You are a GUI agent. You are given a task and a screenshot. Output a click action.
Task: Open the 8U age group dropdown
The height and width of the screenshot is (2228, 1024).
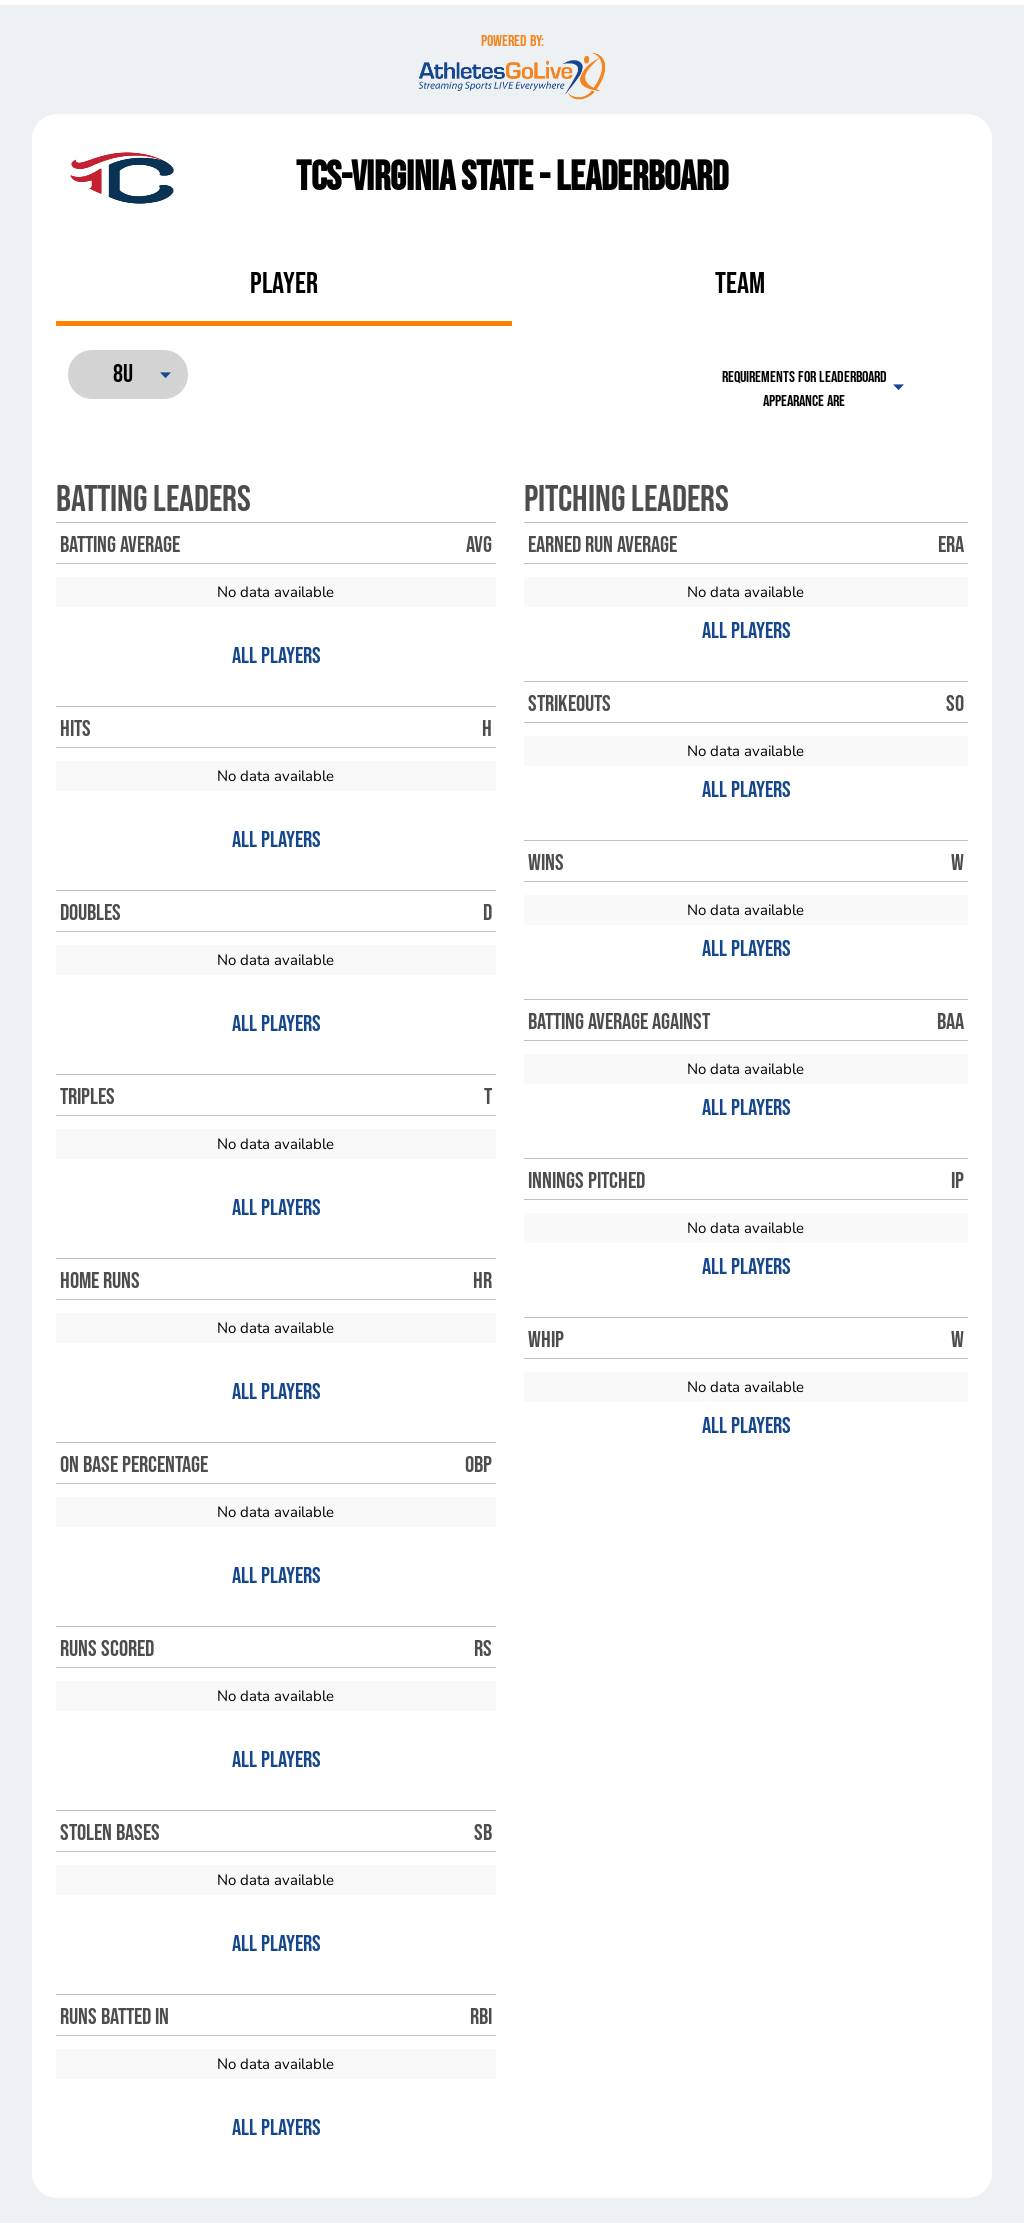[x=128, y=374]
